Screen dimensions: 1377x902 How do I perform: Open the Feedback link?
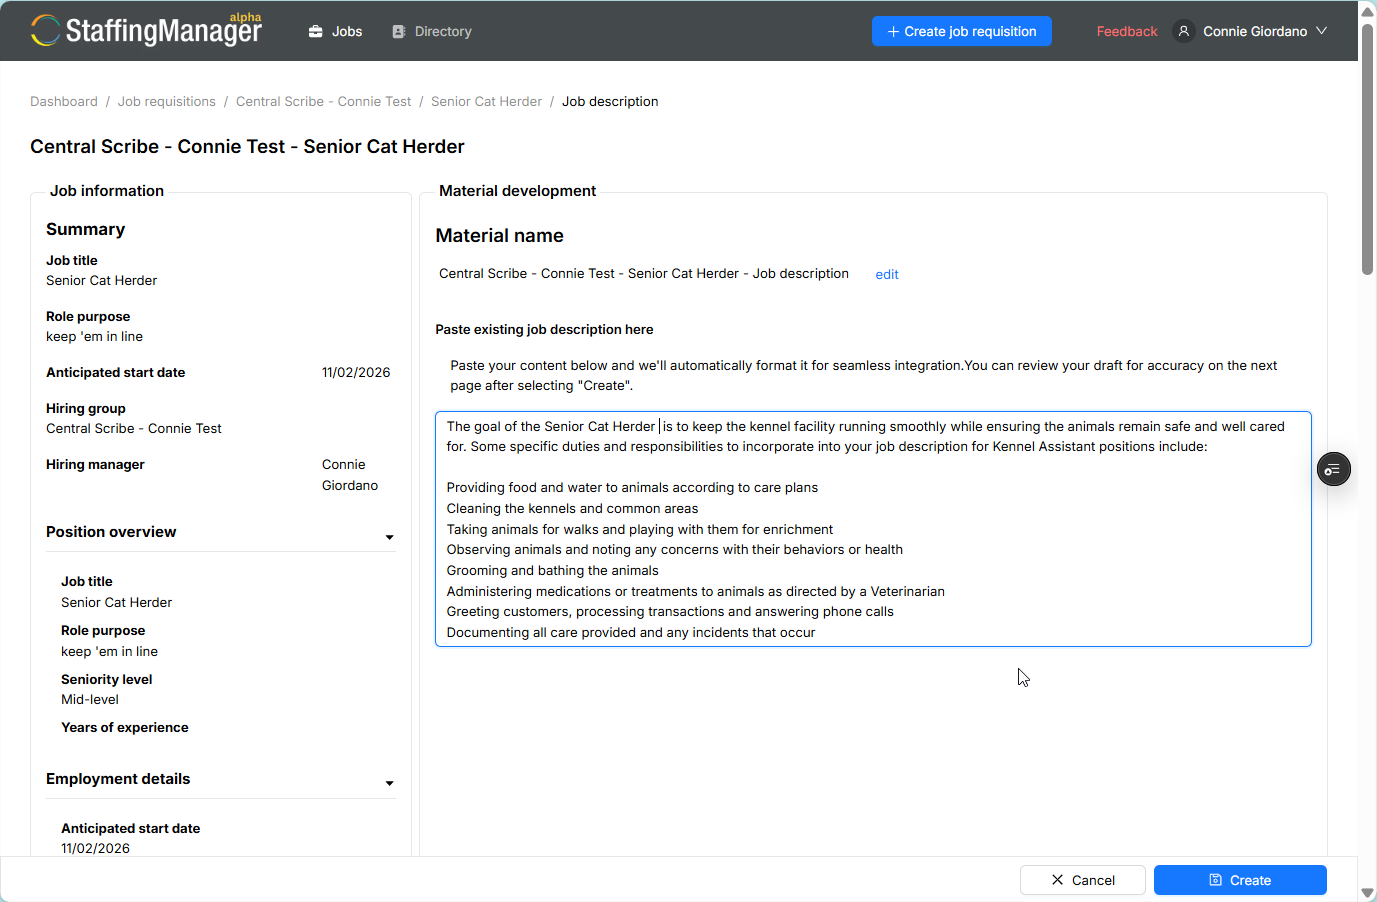[x=1127, y=31]
